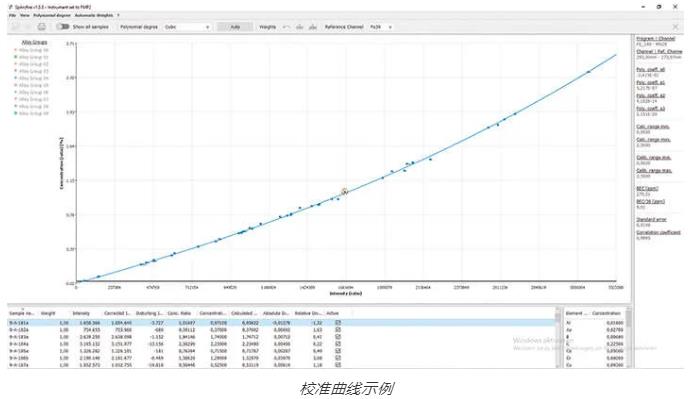Viewport: 688px width, 399px height.
Task: Open the Automatic Weights menu
Action: (x=93, y=15)
